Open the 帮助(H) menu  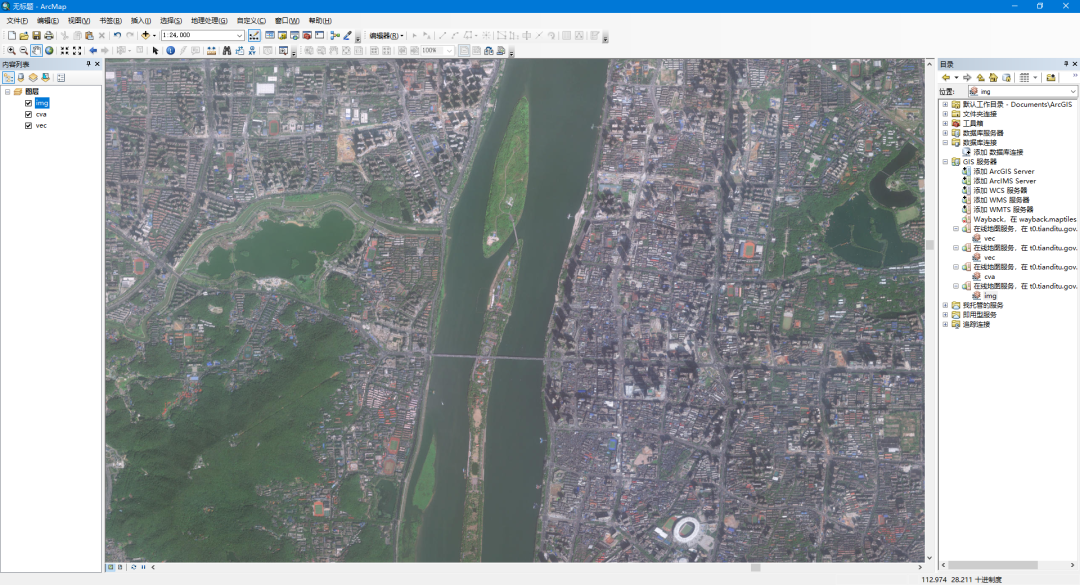click(x=320, y=21)
